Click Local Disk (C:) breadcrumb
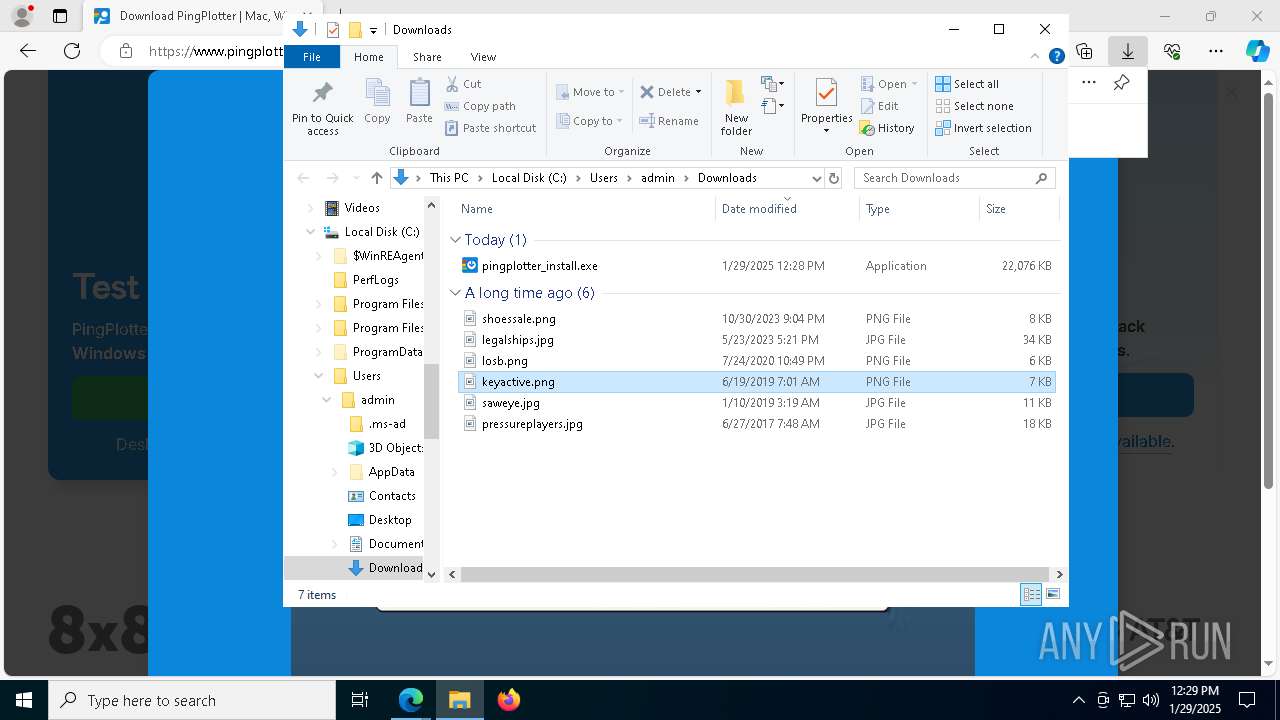The height and width of the screenshot is (720, 1280). point(529,178)
